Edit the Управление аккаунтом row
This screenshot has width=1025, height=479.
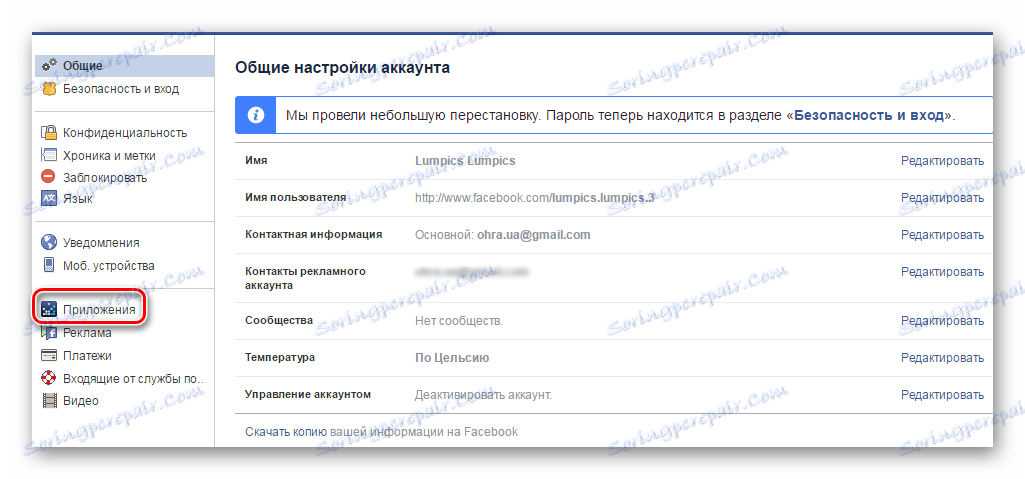pyautogui.click(x=942, y=395)
